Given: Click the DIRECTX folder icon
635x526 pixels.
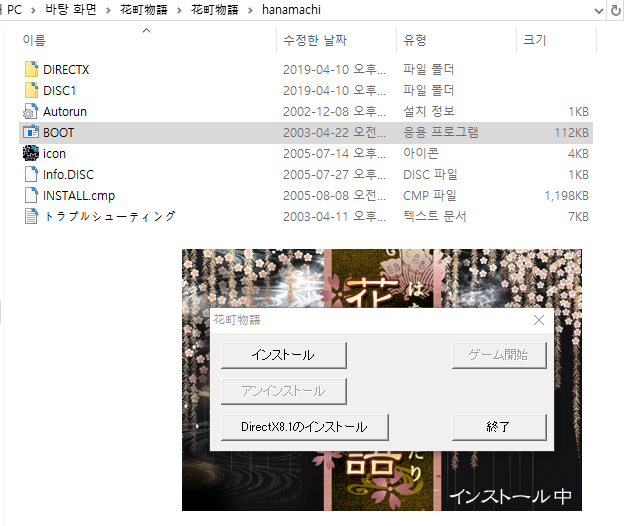Looking at the screenshot, I should point(31,69).
